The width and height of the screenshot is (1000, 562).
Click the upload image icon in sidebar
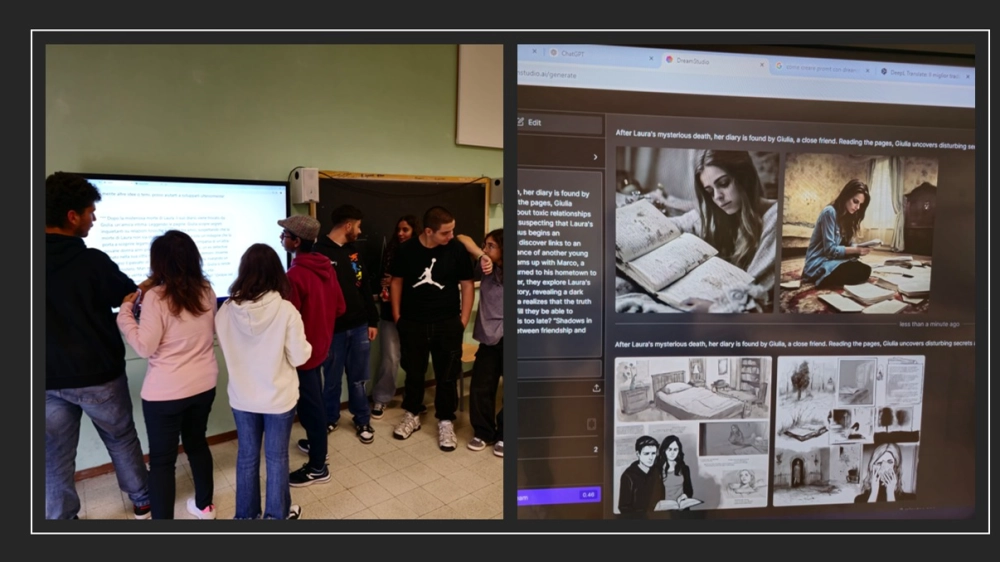(x=596, y=388)
